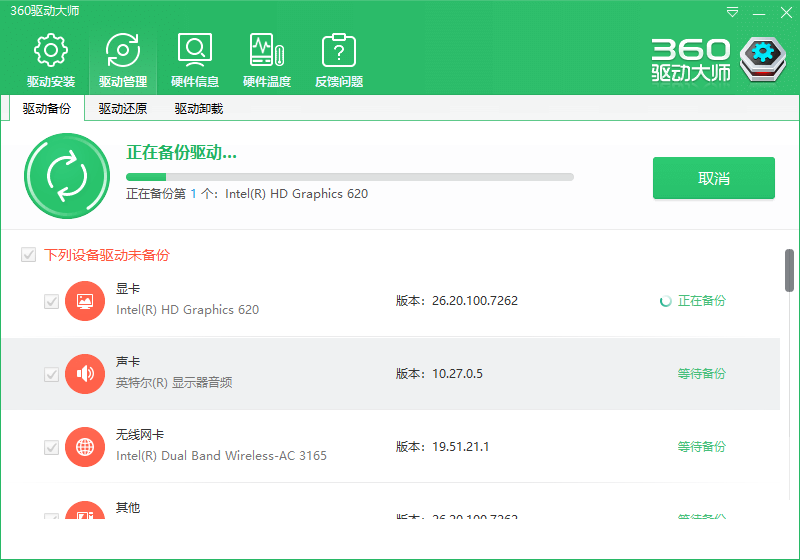
Task: Open the 硬件温度 thermometer icon section
Action: tap(267, 60)
